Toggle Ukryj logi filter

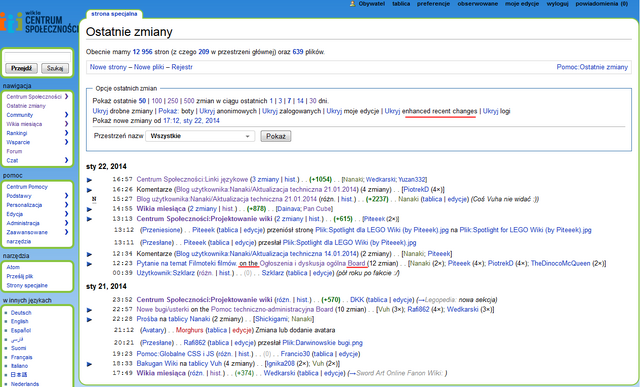point(490,111)
